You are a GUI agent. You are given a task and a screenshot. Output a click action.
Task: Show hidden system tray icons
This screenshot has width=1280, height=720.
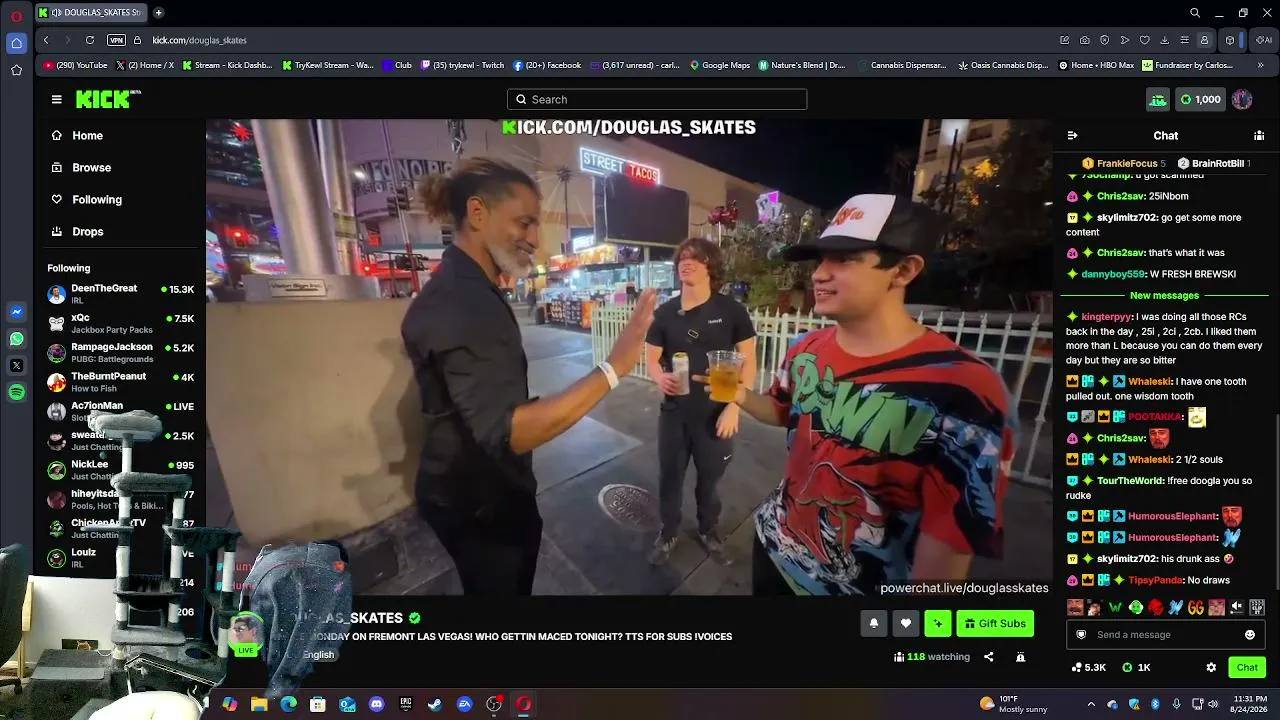[1091, 704]
